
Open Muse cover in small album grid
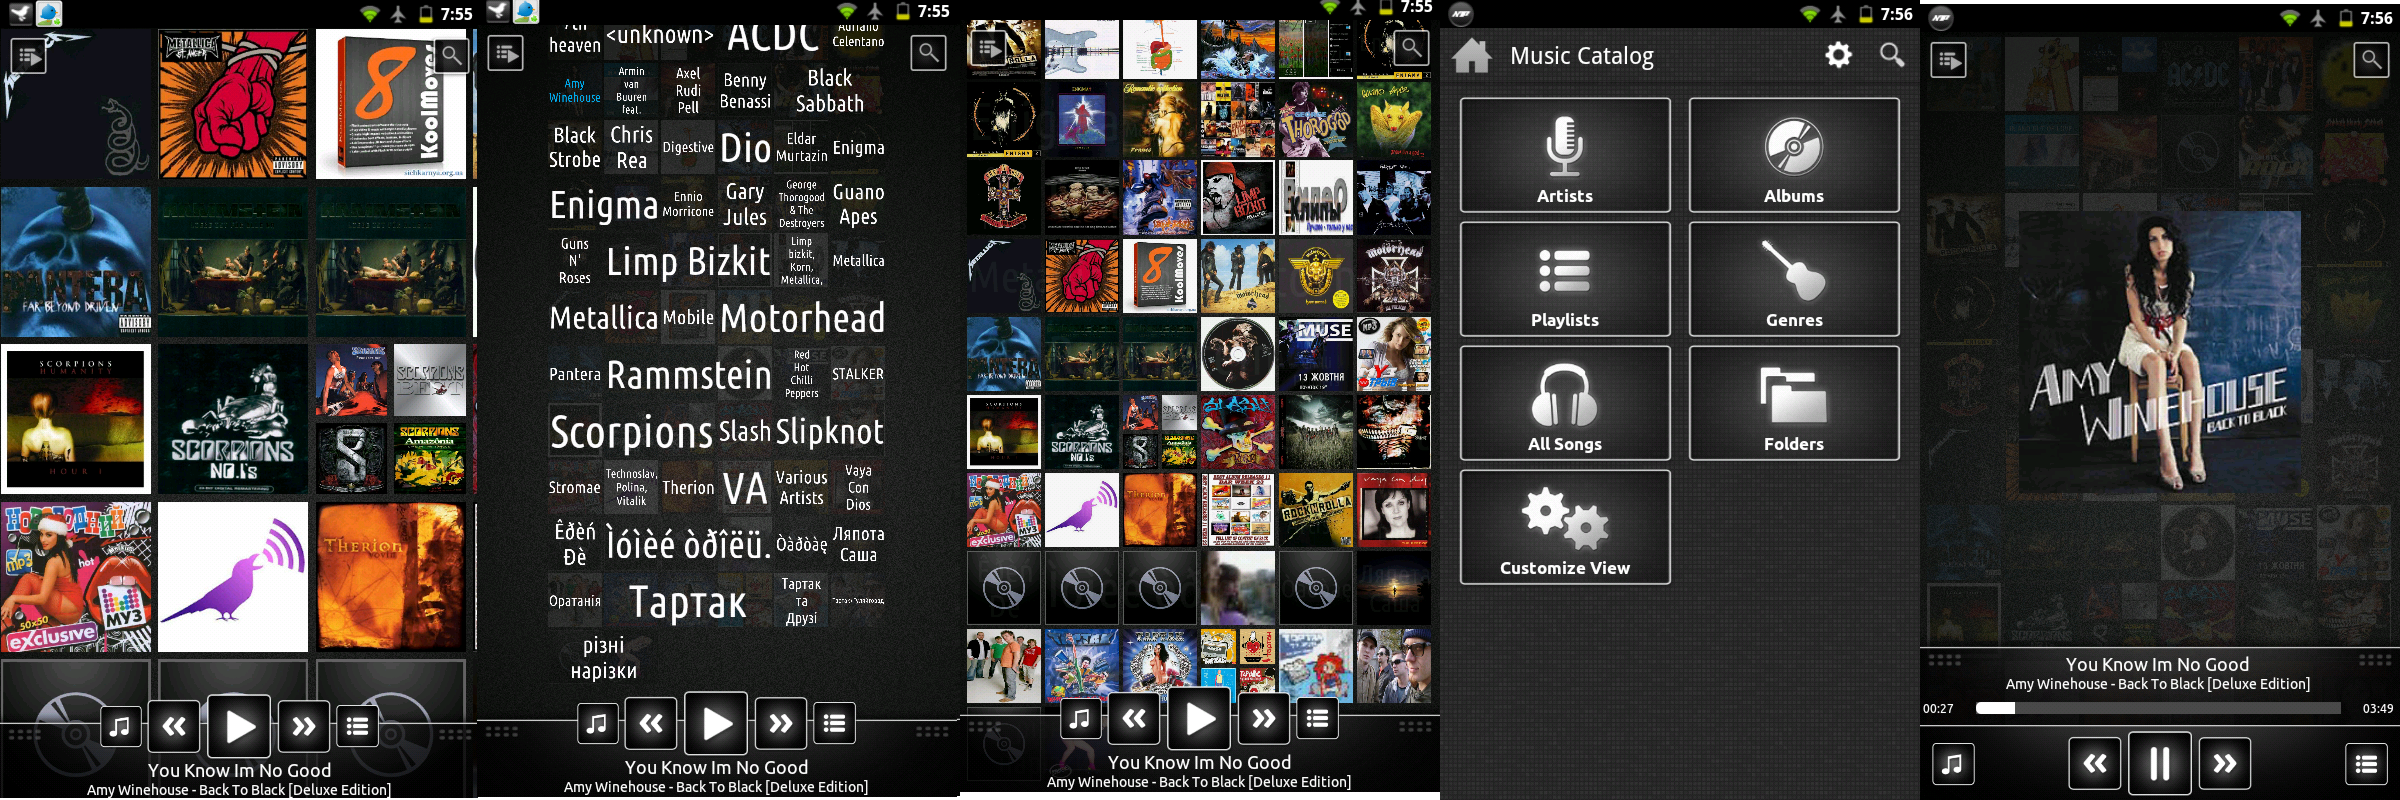pos(1316,354)
